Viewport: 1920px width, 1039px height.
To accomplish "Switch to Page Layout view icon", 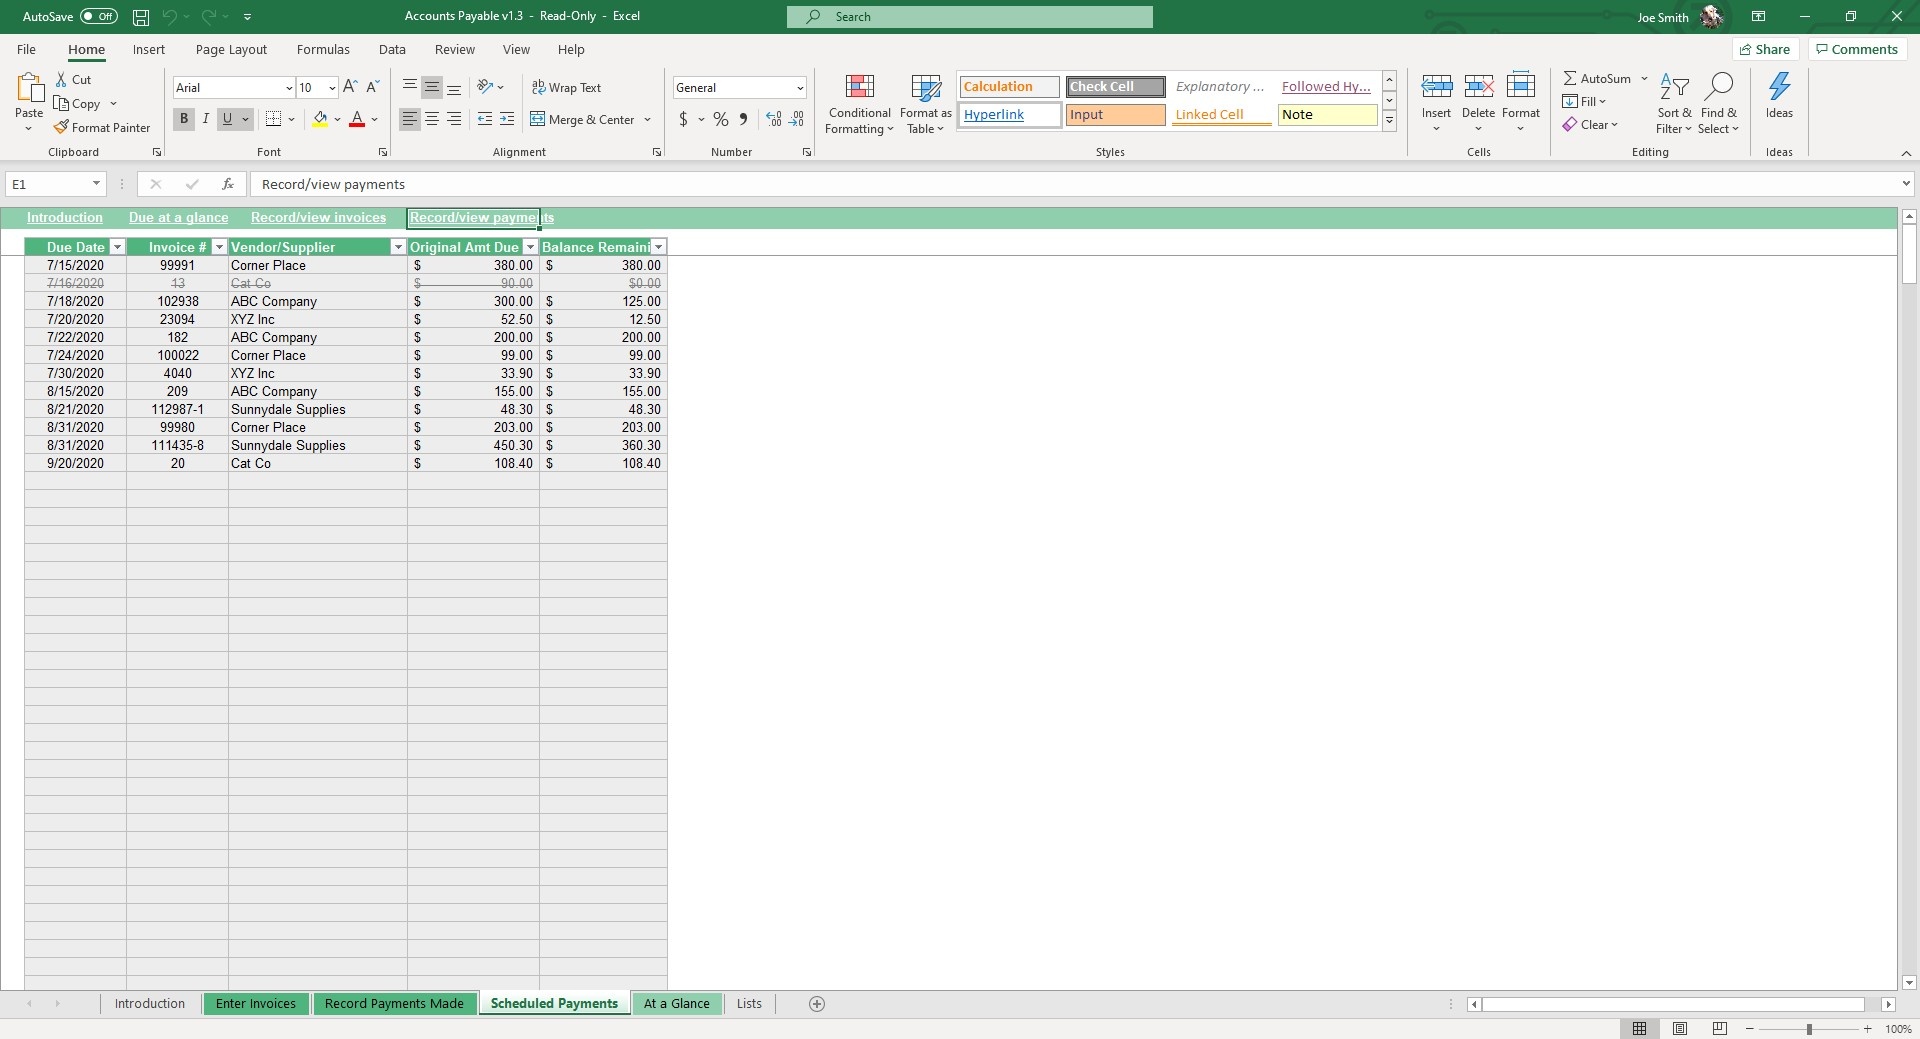I will (1680, 1029).
